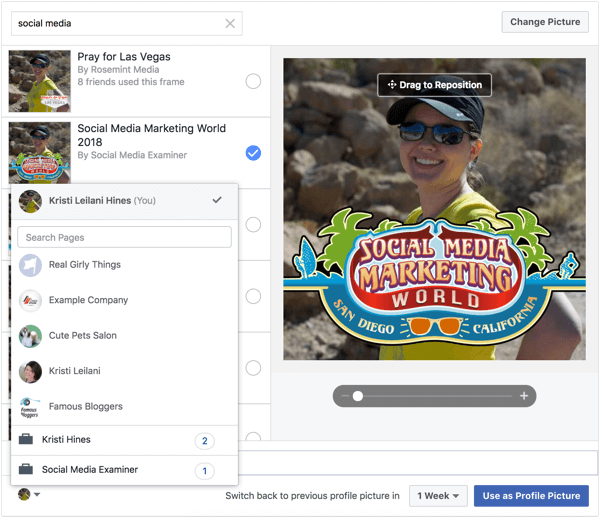Screen dimensions: 600x517
Task: Clear the social media search field
Action: pos(230,24)
